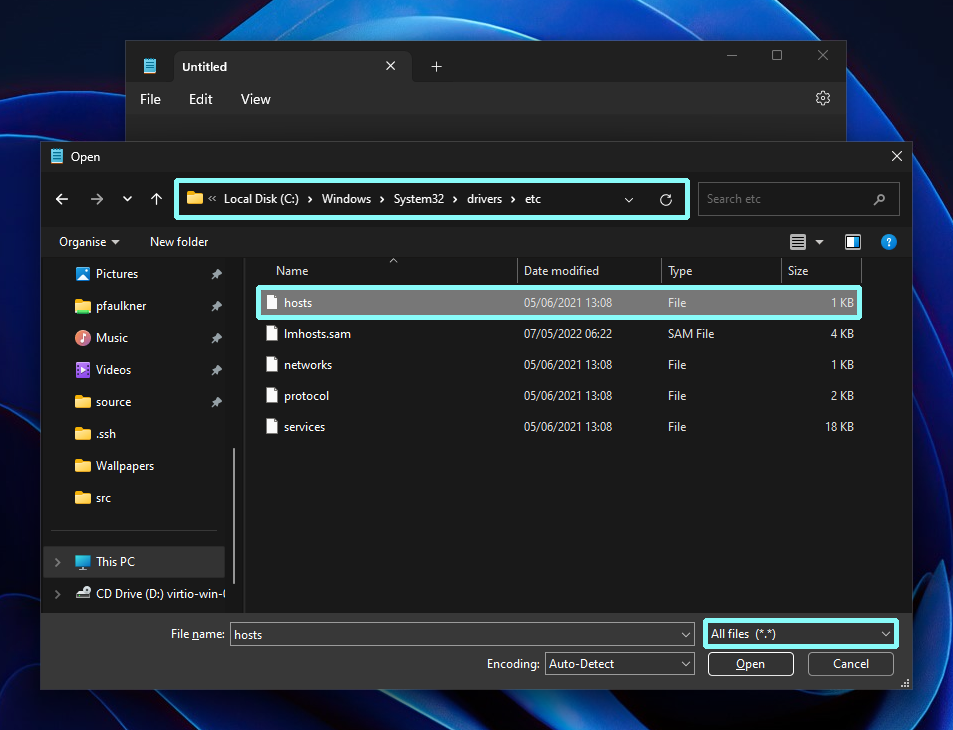Open the blue Help icon
Image resolution: width=953 pixels, height=730 pixels.
(x=889, y=242)
